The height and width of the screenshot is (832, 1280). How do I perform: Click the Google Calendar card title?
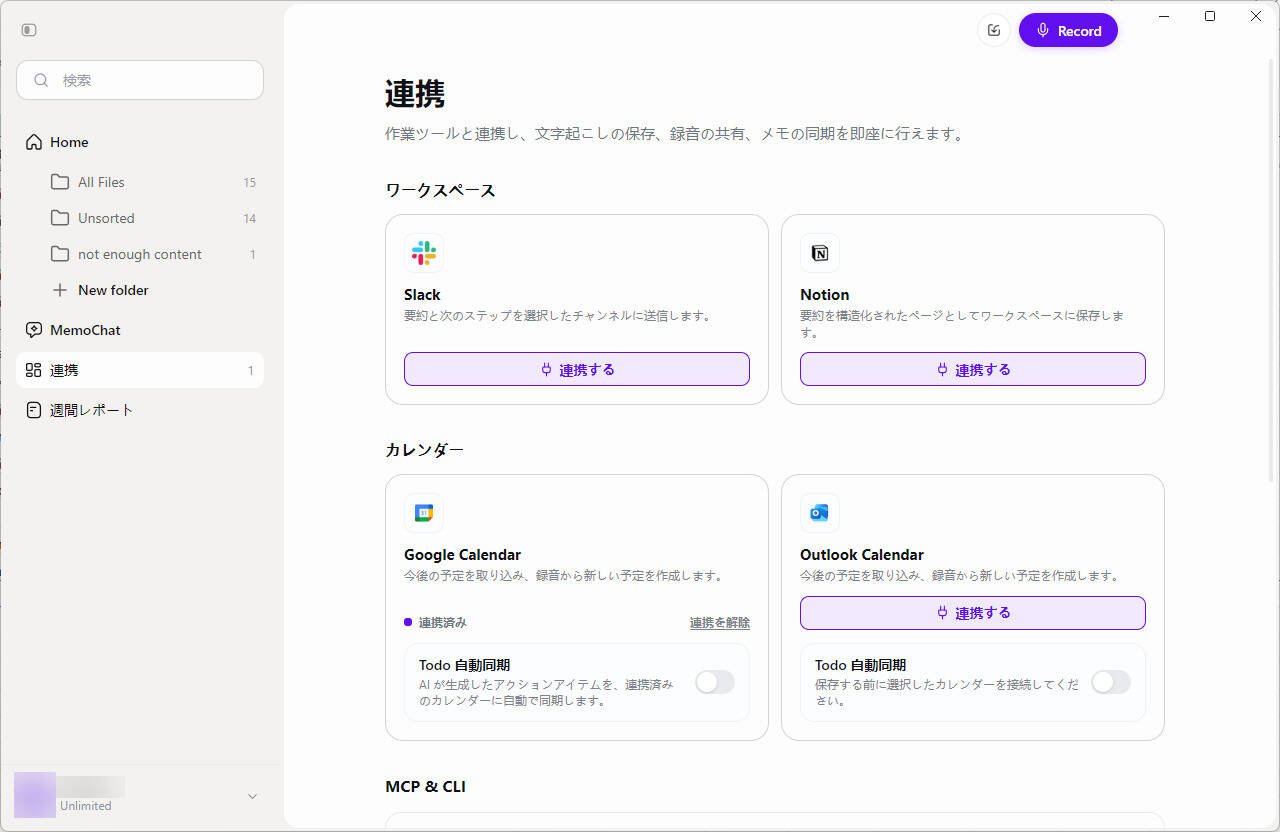coord(462,554)
